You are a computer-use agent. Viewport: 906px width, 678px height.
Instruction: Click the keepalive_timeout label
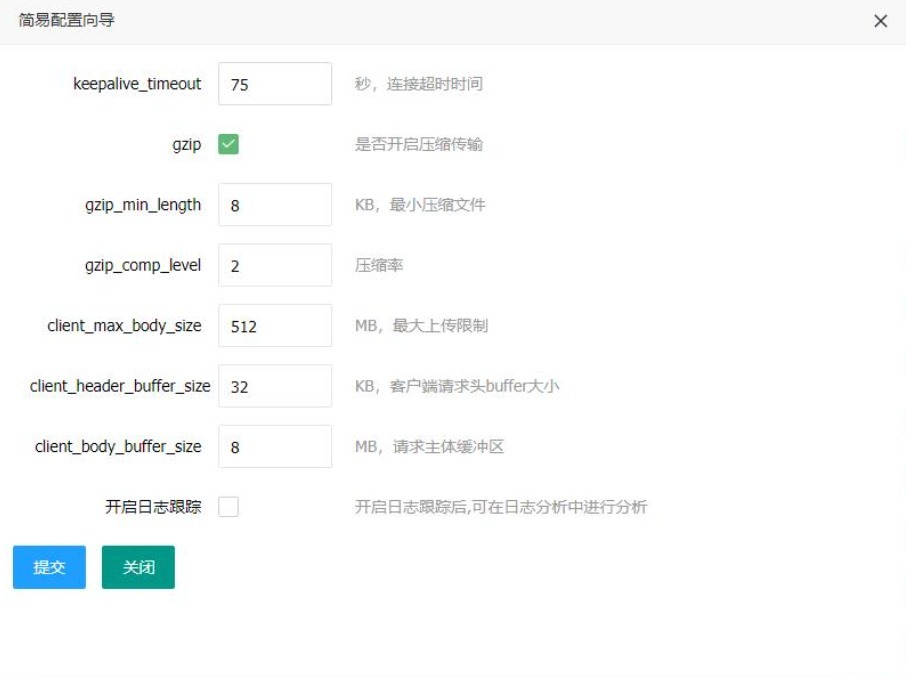pos(137,84)
